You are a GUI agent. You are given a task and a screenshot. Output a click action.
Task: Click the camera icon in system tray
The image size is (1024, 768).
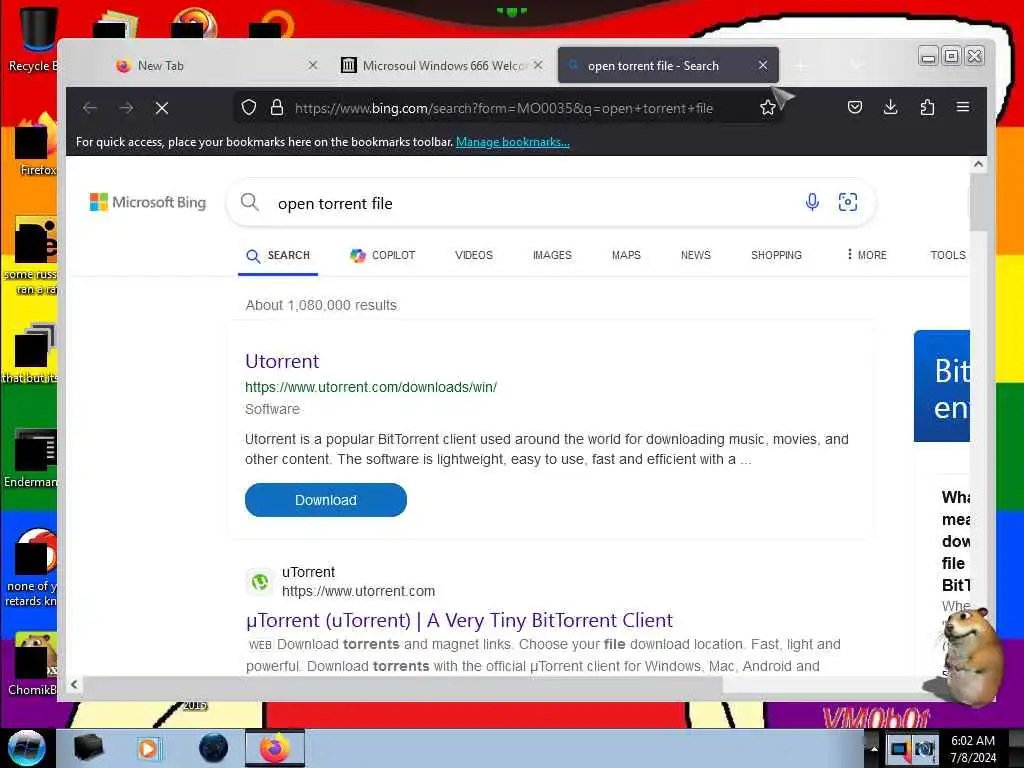coord(924,748)
